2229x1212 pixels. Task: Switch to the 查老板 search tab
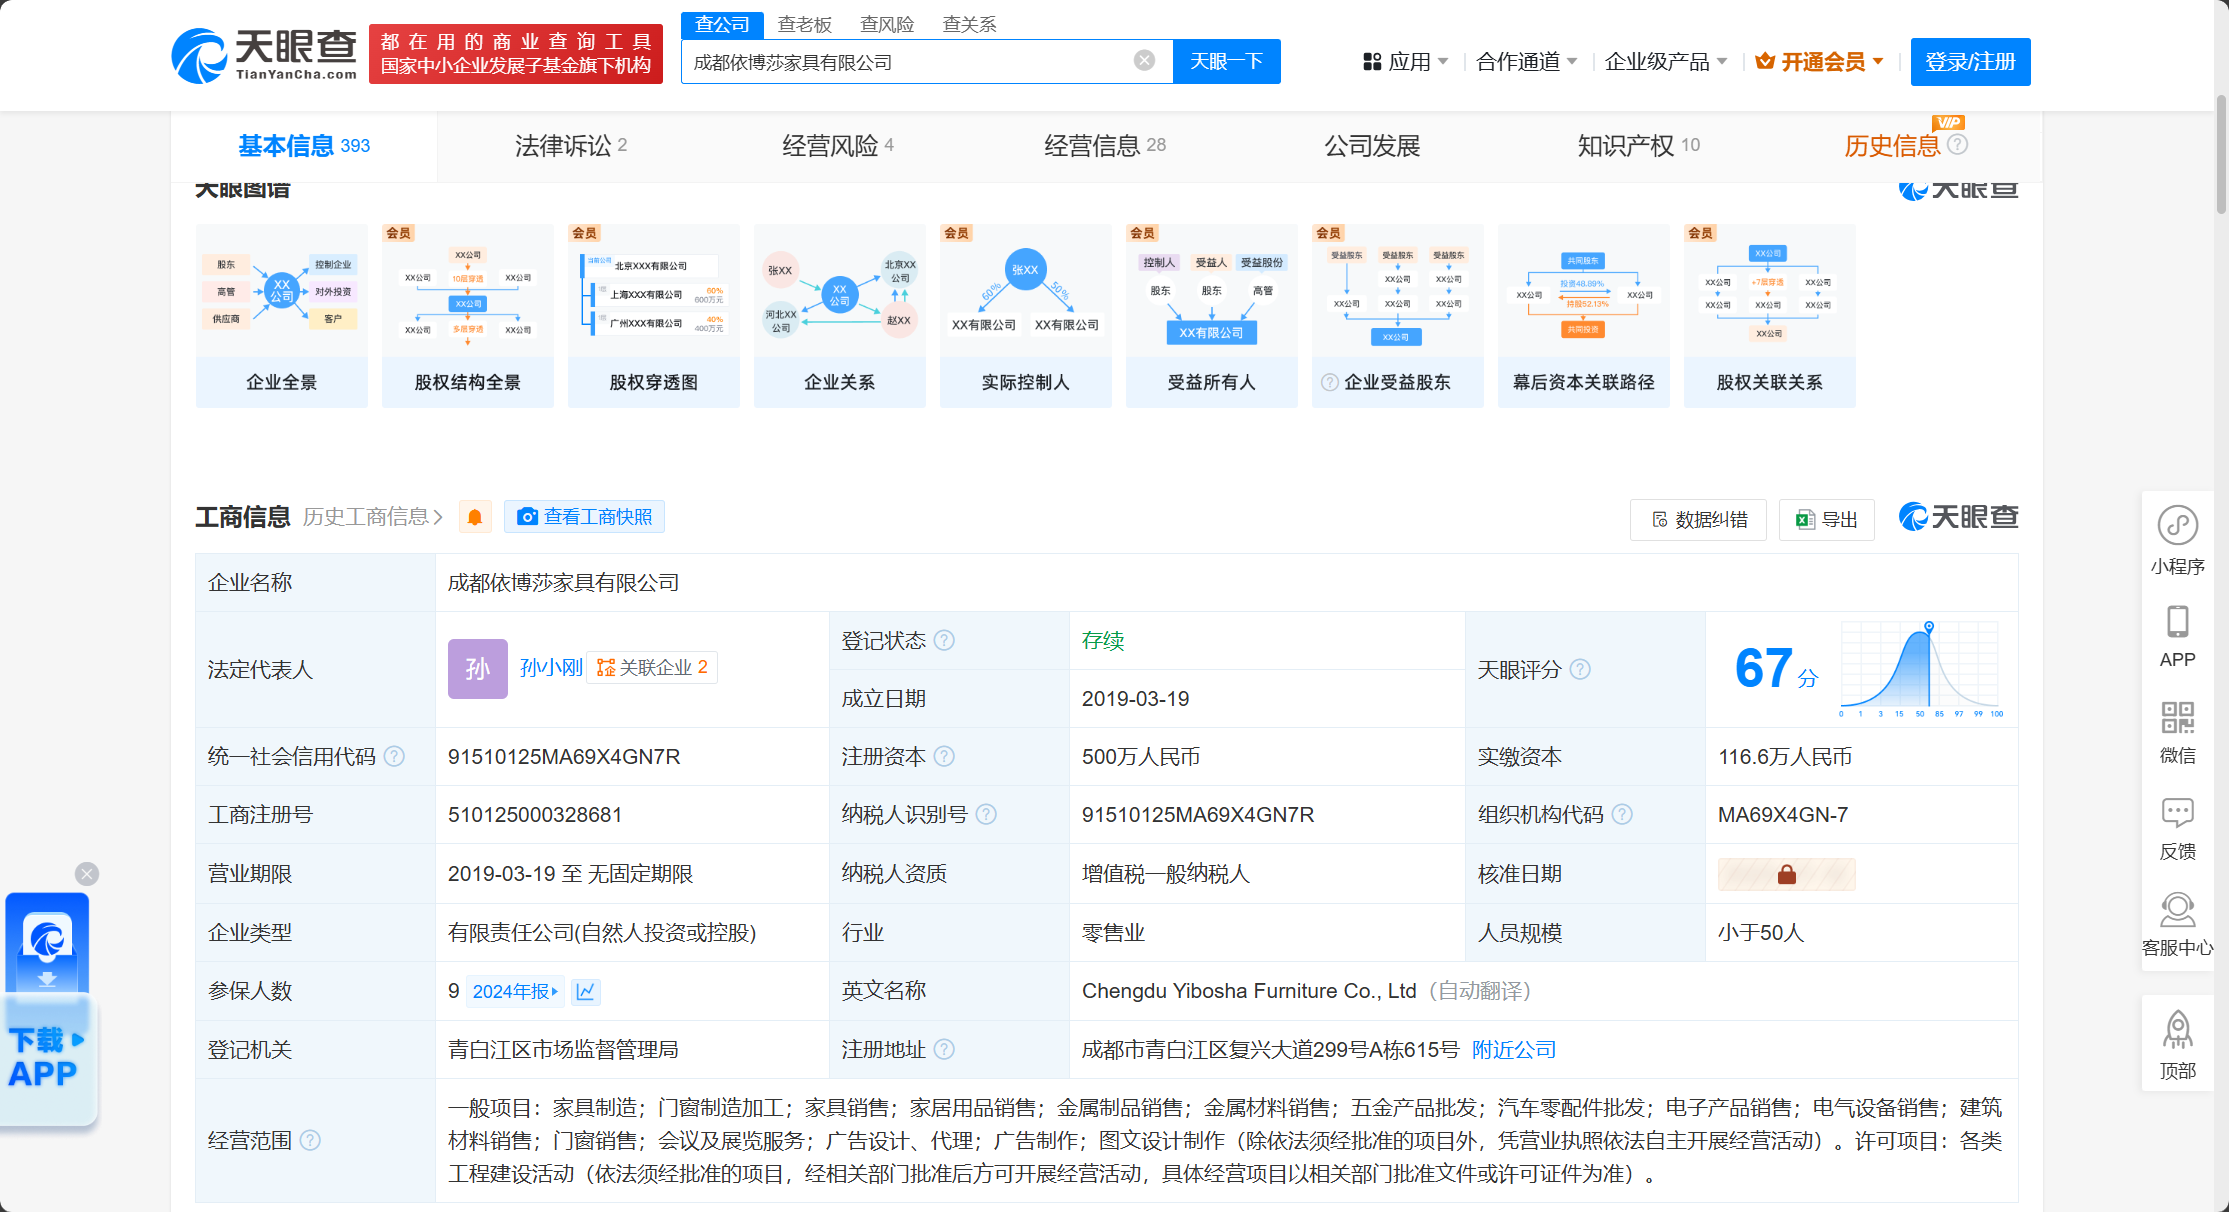click(804, 24)
